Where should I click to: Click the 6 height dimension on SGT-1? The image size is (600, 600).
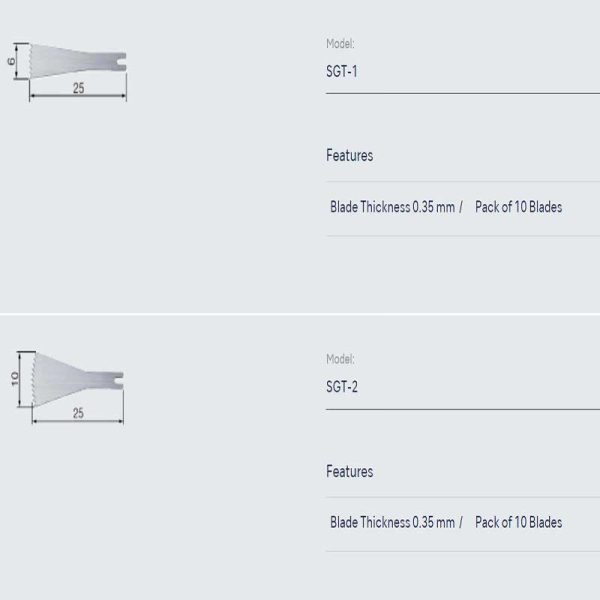coord(12,61)
